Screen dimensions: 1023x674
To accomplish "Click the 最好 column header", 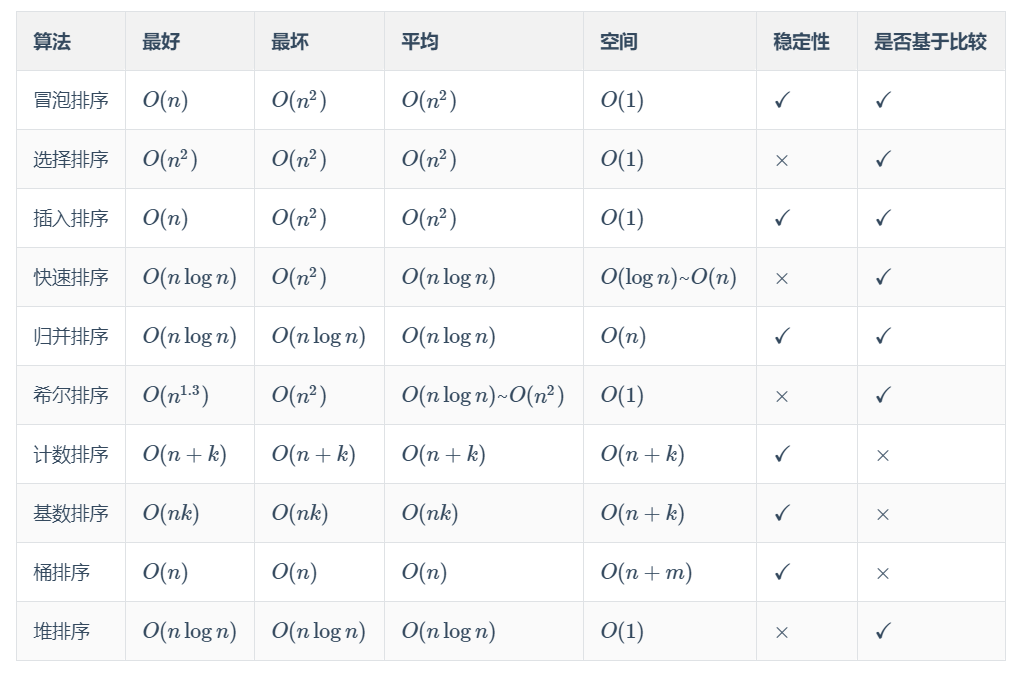I will pos(161,42).
